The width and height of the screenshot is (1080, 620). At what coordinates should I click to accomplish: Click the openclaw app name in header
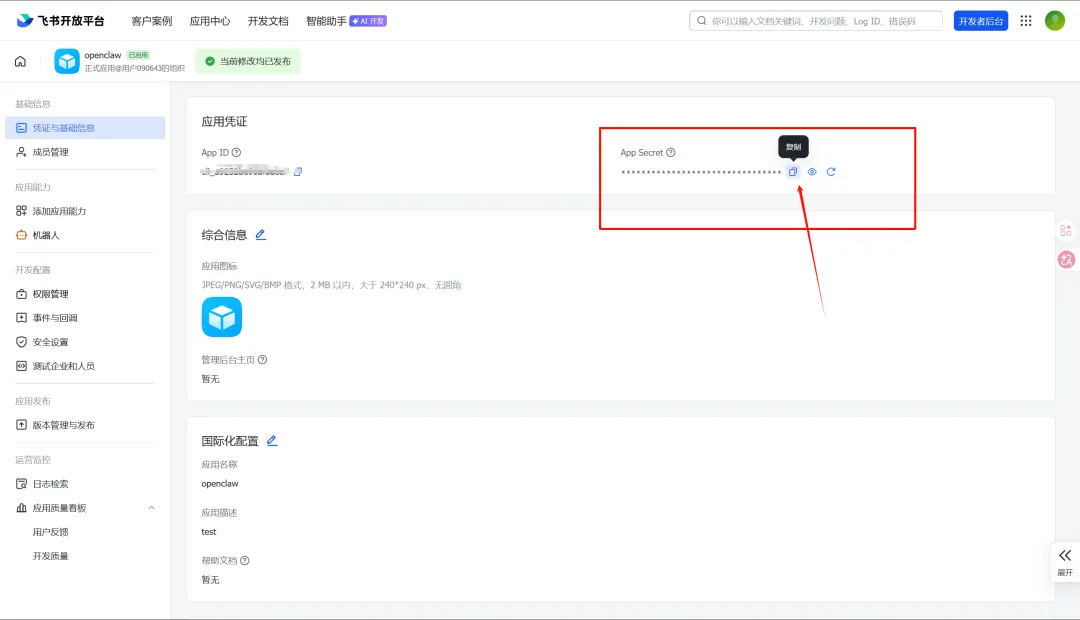coord(103,55)
